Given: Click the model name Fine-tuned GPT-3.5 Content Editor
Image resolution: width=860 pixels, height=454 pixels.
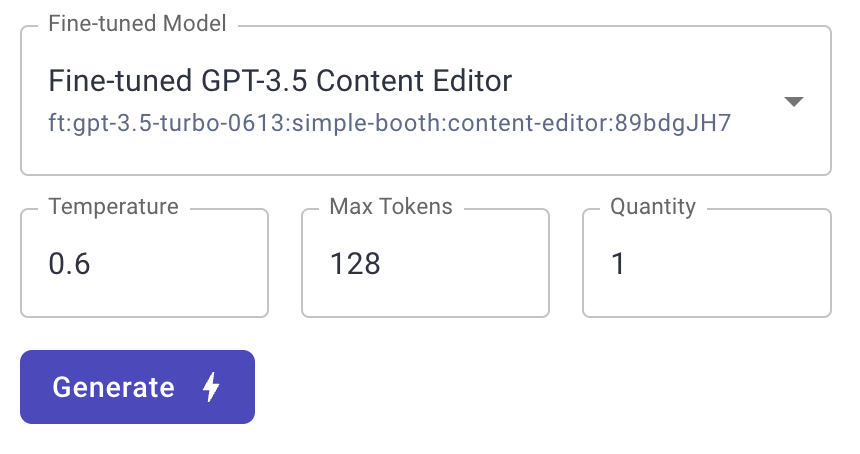Looking at the screenshot, I should click(280, 80).
